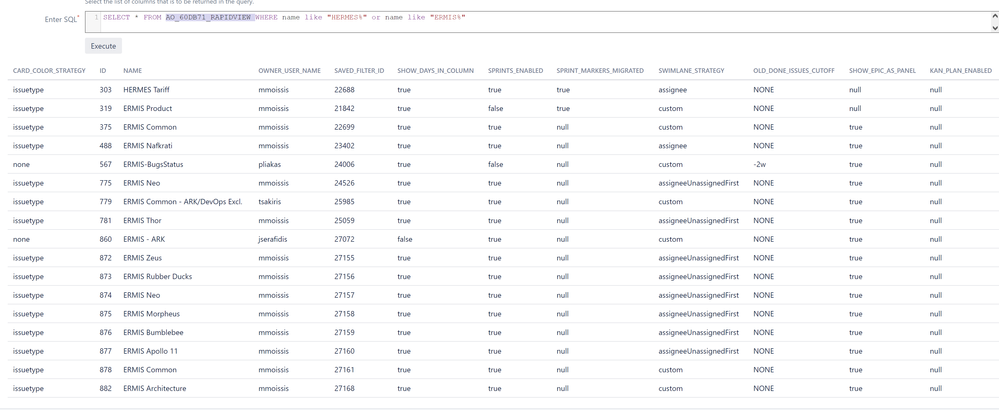Click the false value in ERMIS - ARK row
This screenshot has width=999, height=410.
(x=405, y=239)
